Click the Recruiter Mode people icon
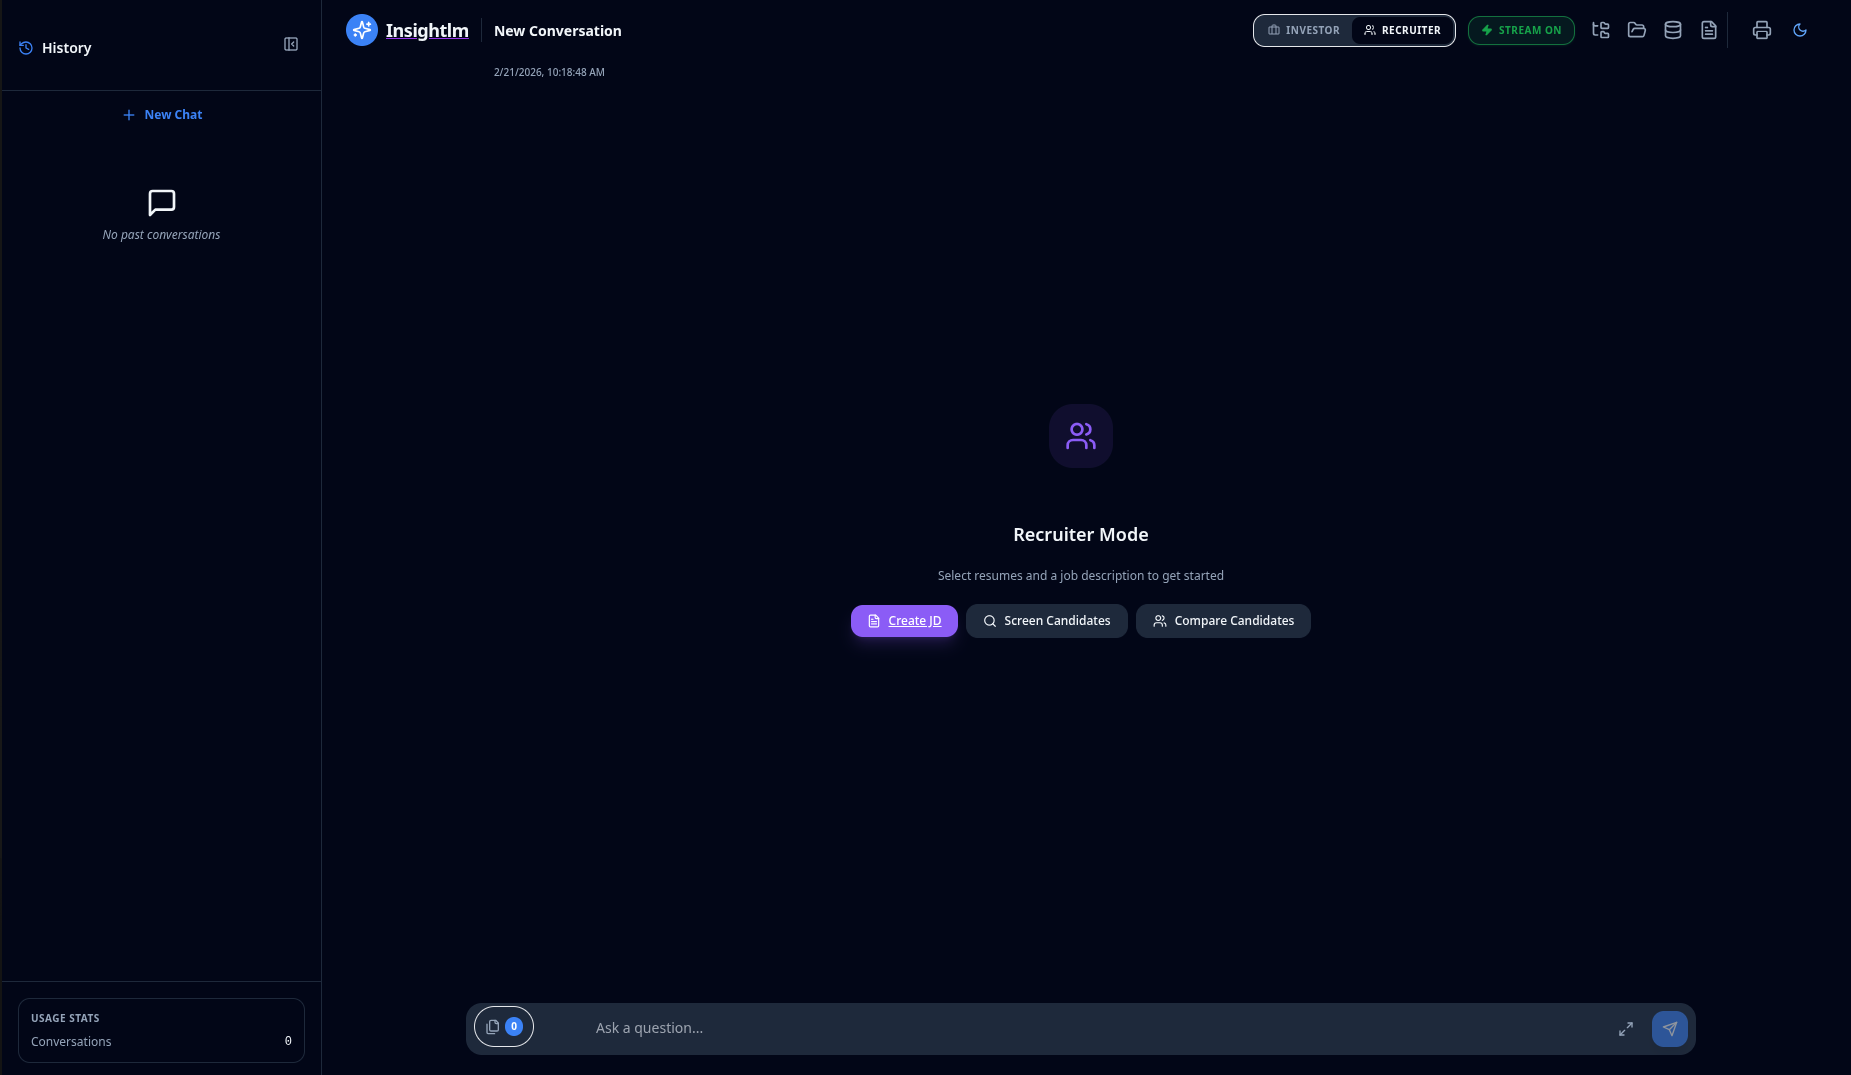 (x=1080, y=436)
